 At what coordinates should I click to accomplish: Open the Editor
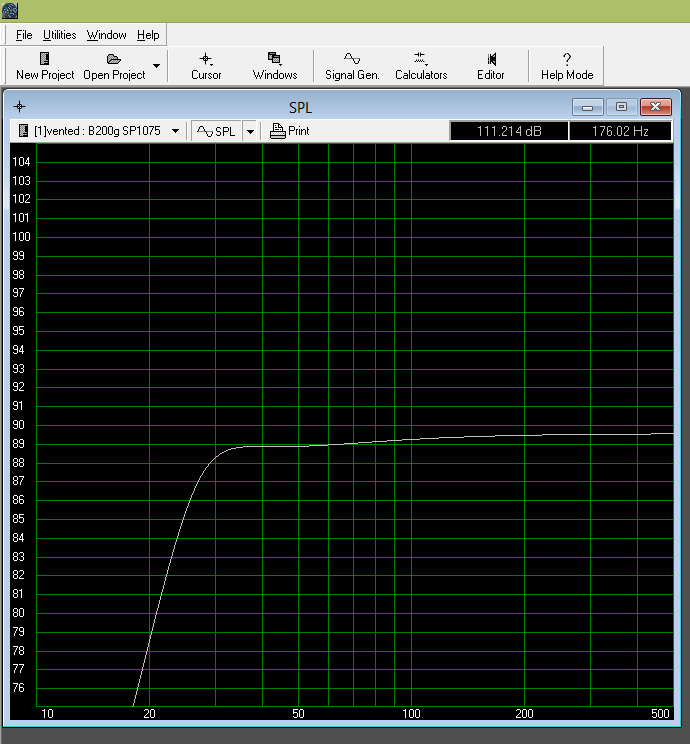click(491, 66)
